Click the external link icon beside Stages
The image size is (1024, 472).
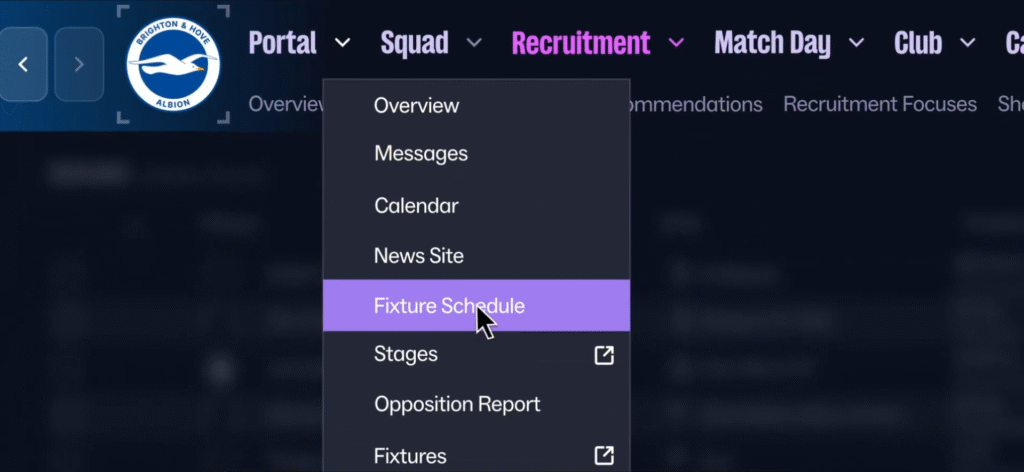coord(604,355)
